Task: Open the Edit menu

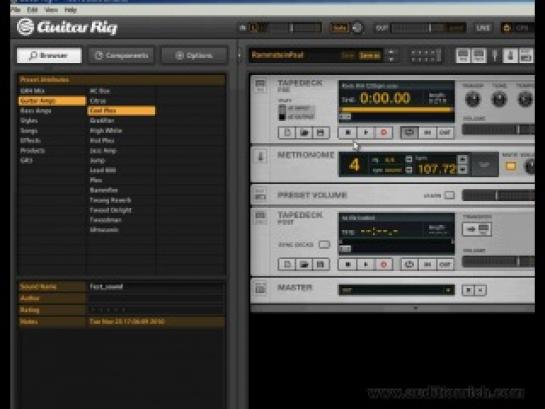Action: (32, 10)
